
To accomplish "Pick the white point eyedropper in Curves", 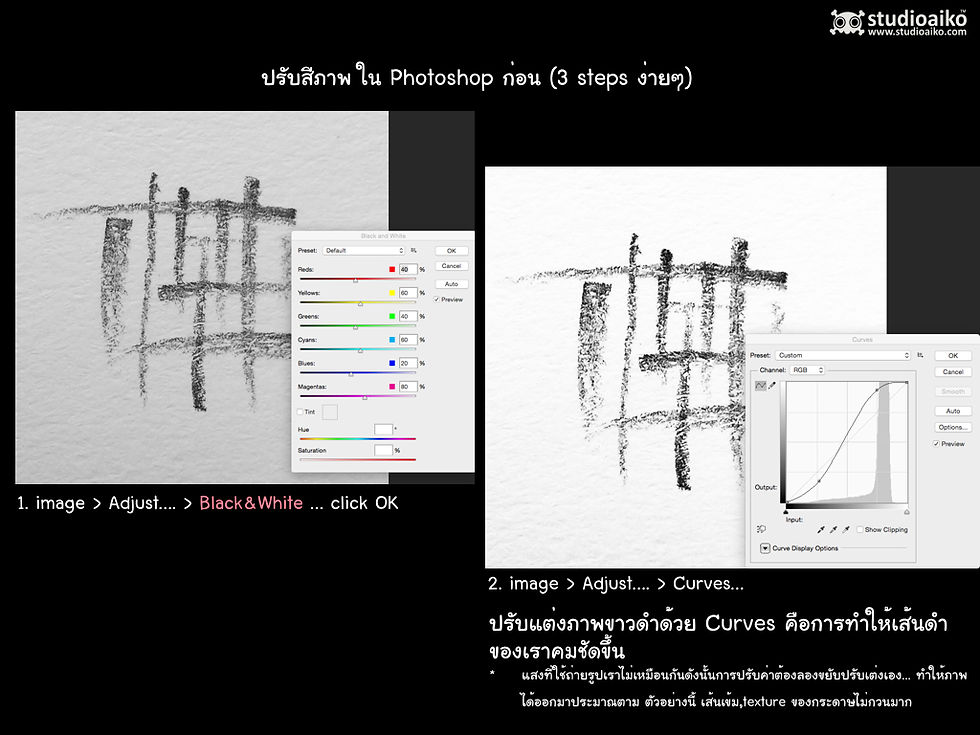I will (846, 529).
